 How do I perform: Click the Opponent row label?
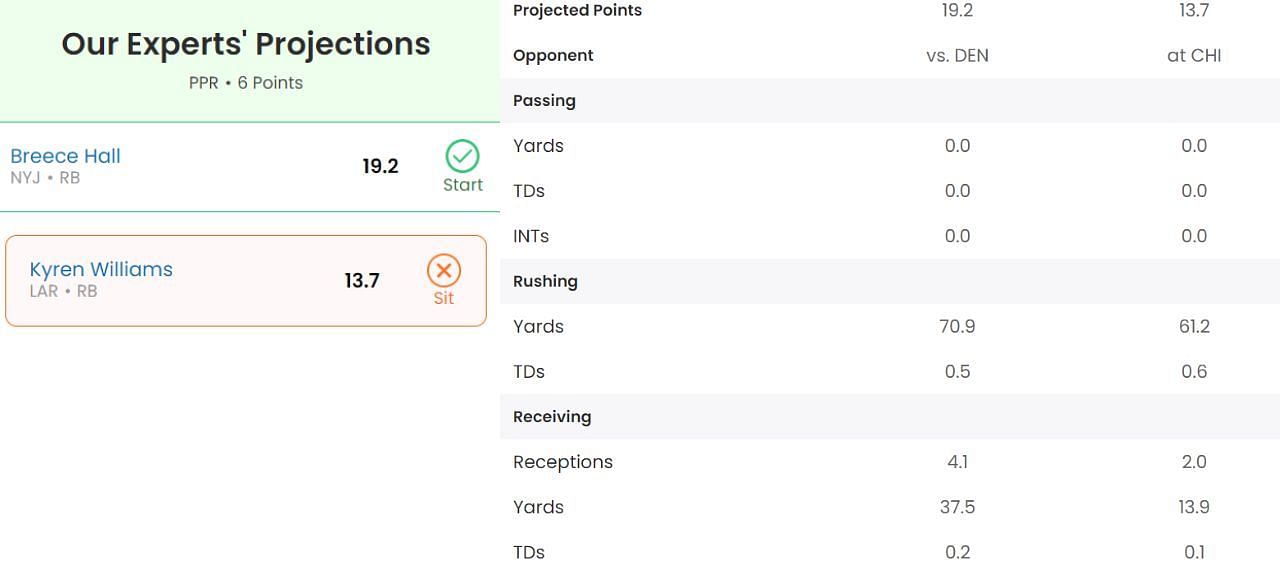[x=553, y=56]
